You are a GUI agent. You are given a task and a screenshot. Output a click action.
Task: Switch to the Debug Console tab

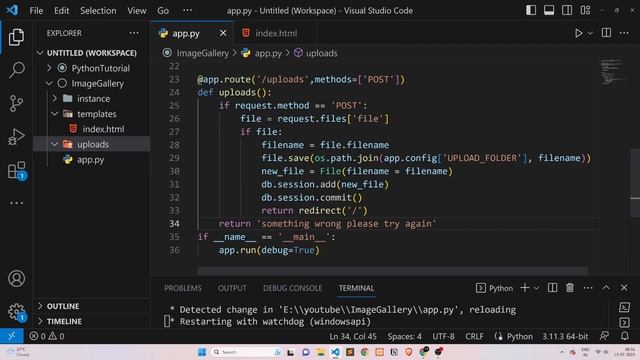[293, 288]
